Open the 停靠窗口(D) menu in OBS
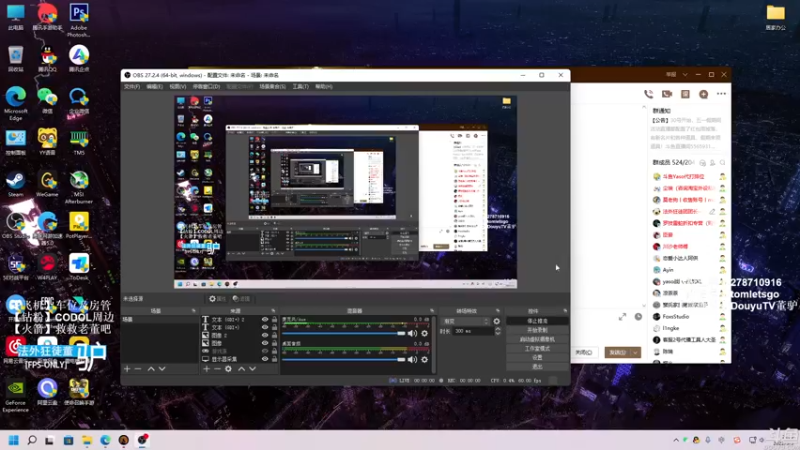 tap(206, 87)
